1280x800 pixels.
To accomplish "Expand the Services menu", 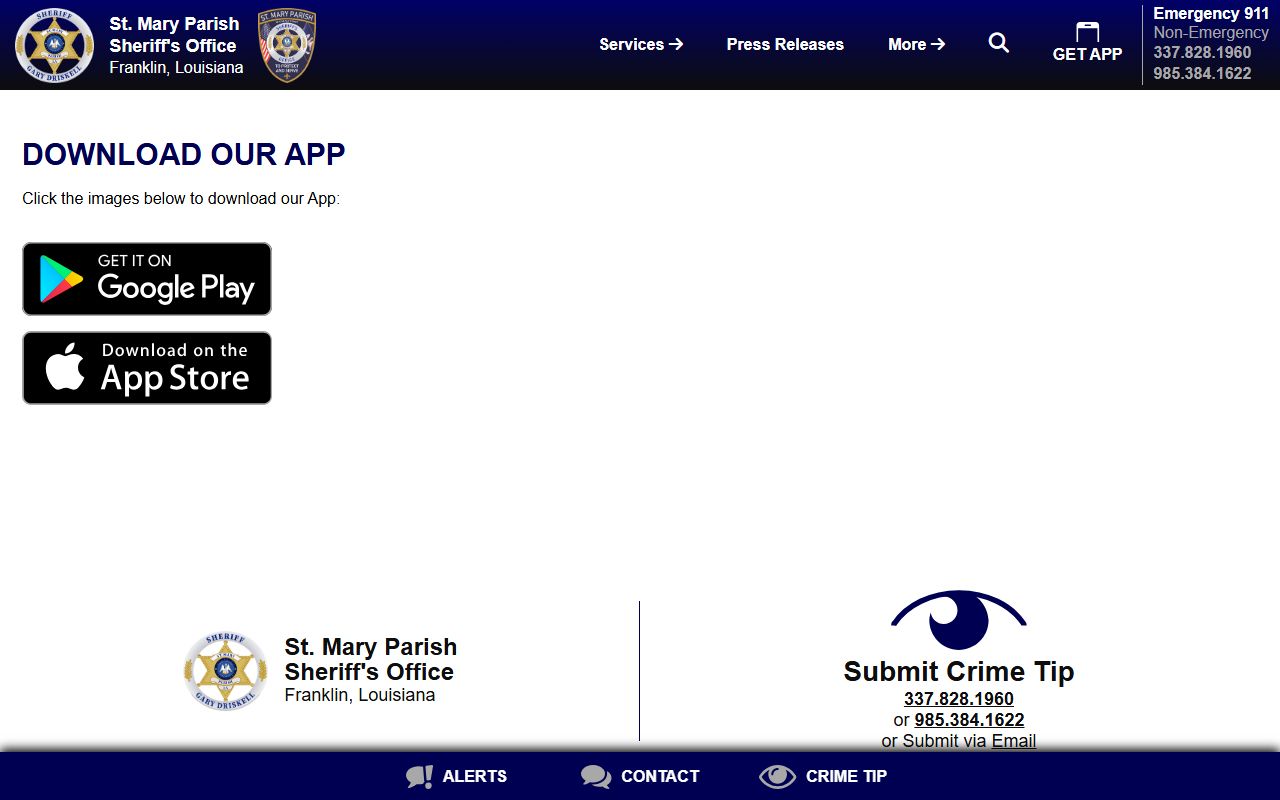I will [x=641, y=44].
